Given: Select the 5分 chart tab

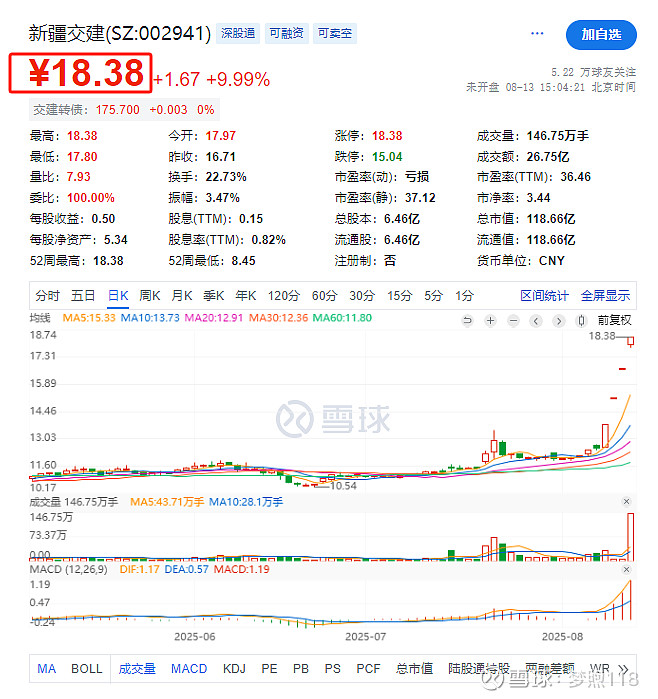Looking at the screenshot, I should [x=433, y=296].
